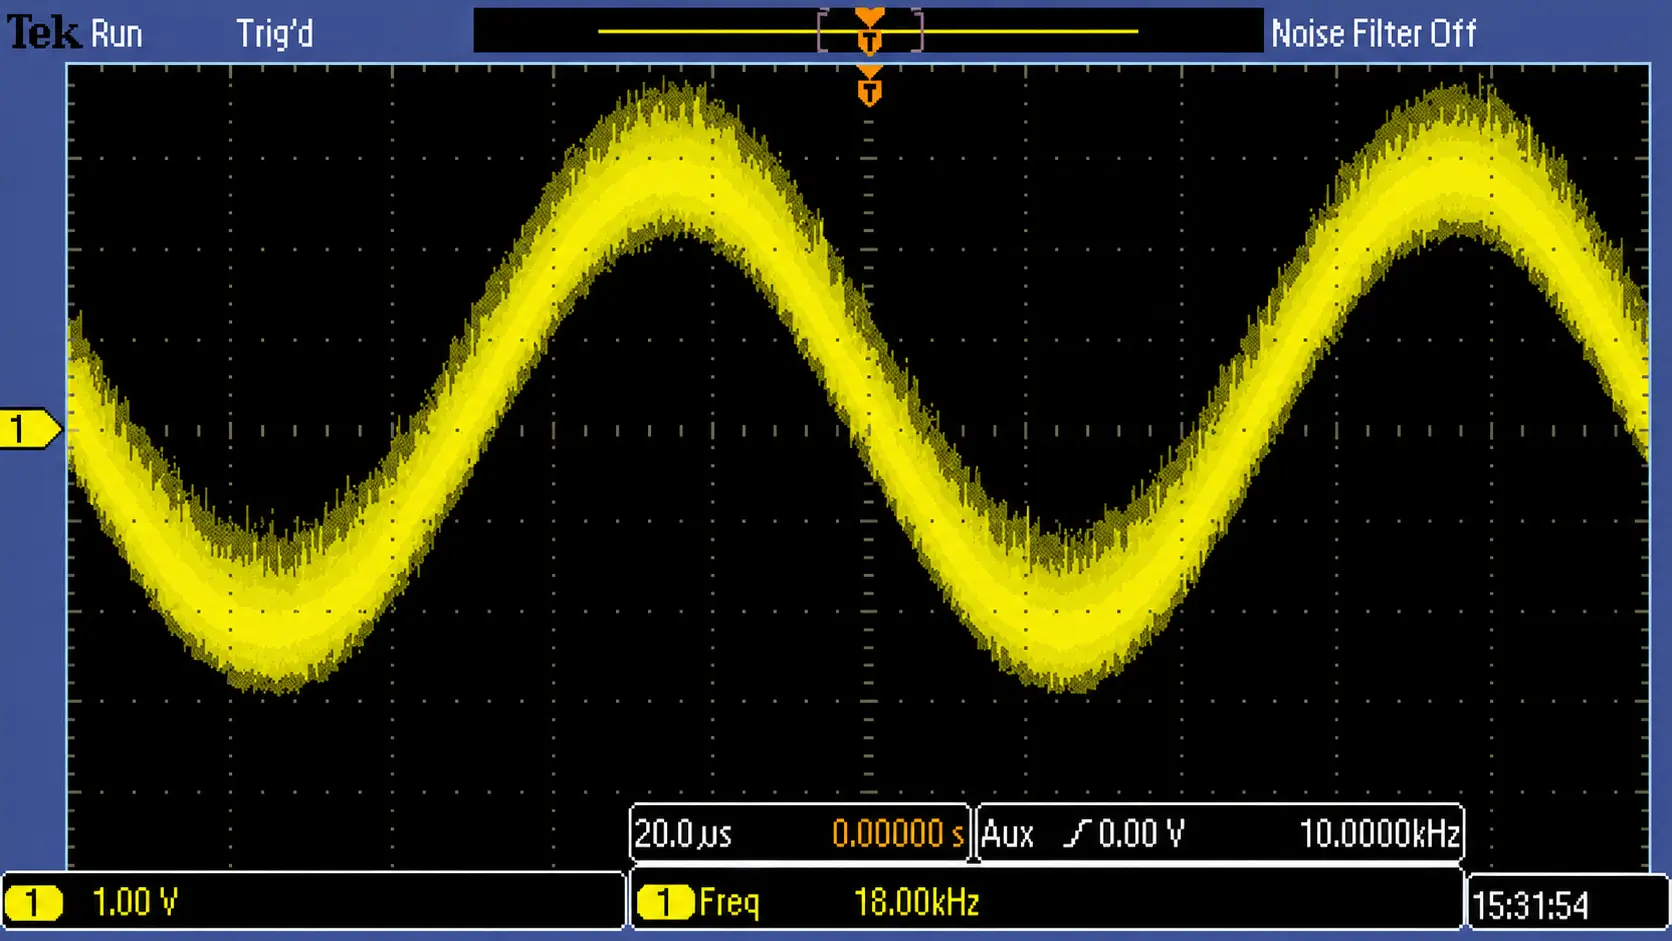Click the trigger marker in record overview bar
Image resolution: width=1672 pixels, height=941 pixels.
(869, 30)
